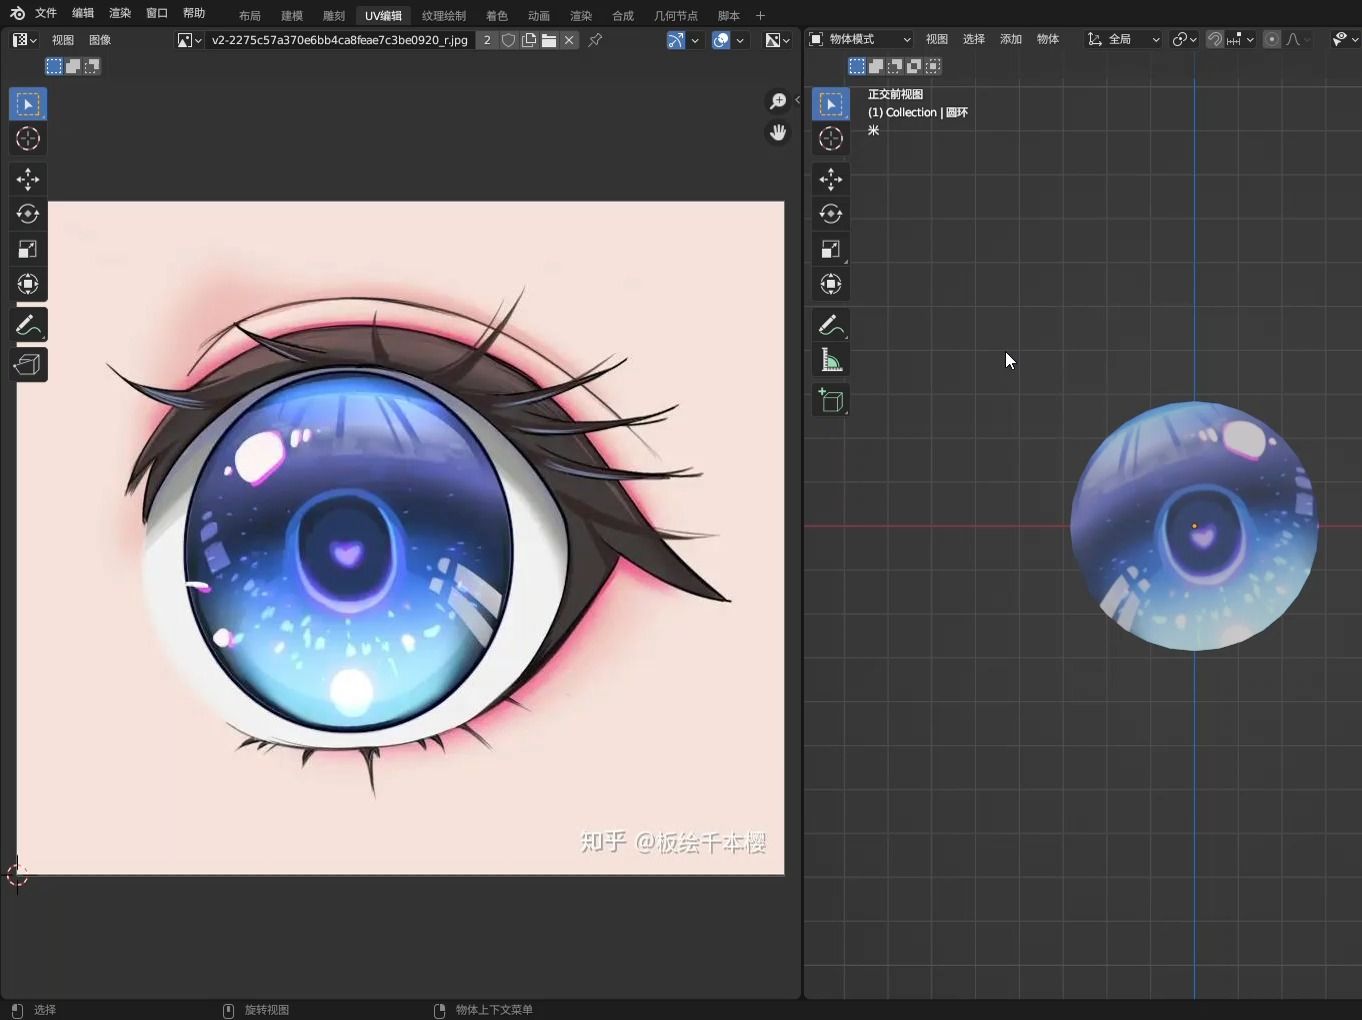Select the Annotate tool in the image editor

28,325
